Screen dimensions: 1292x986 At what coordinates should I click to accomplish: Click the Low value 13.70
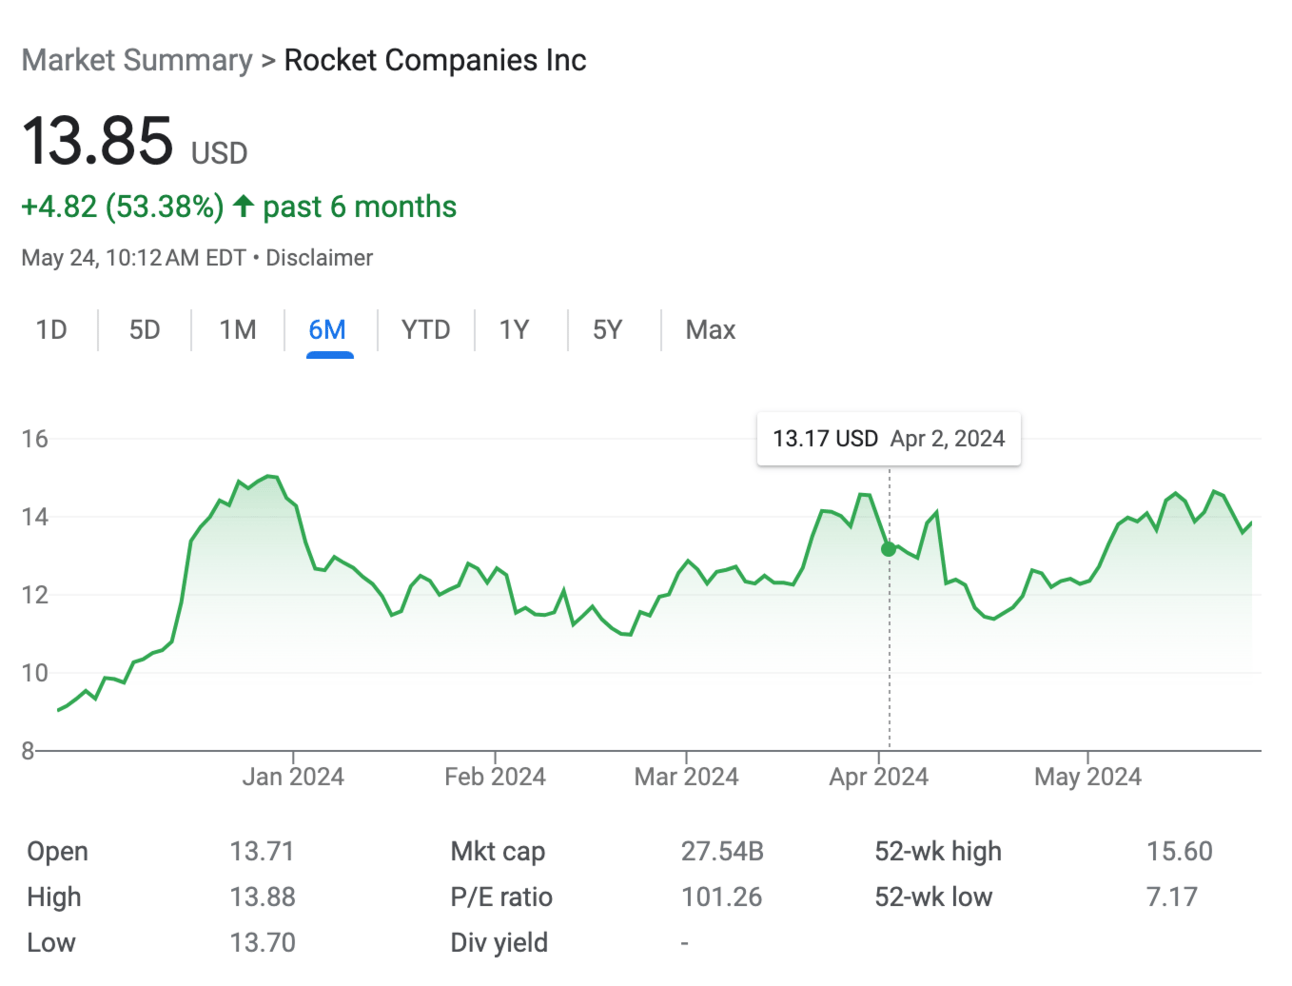262,943
